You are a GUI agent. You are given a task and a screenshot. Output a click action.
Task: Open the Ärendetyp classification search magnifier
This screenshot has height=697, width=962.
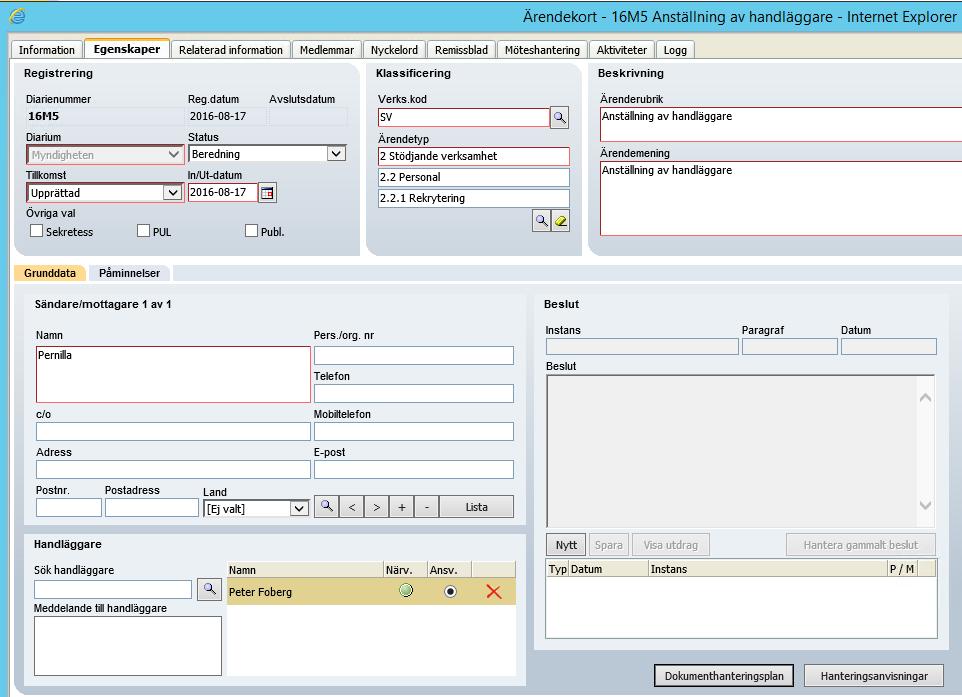pyautogui.click(x=541, y=221)
